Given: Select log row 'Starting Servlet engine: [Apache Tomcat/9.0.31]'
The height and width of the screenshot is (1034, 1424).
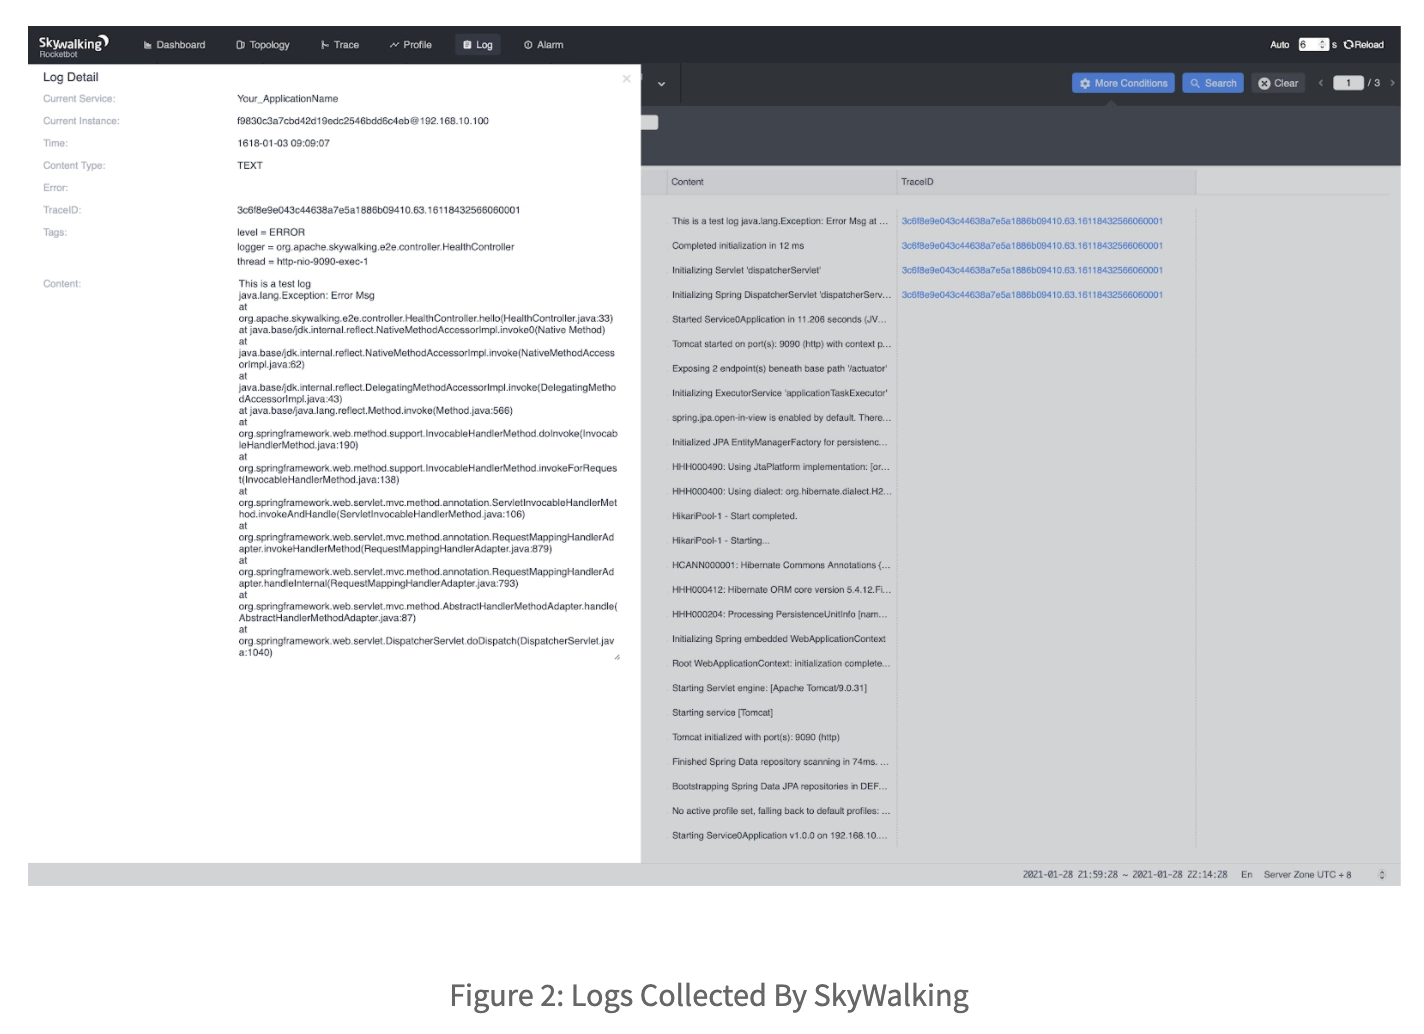Looking at the screenshot, I should point(769,688).
